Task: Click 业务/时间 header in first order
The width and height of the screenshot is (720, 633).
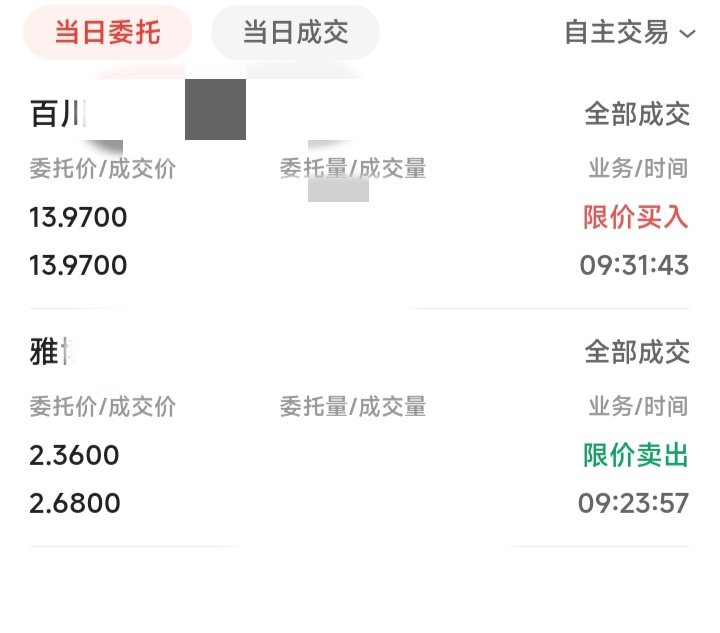Action: pos(638,168)
